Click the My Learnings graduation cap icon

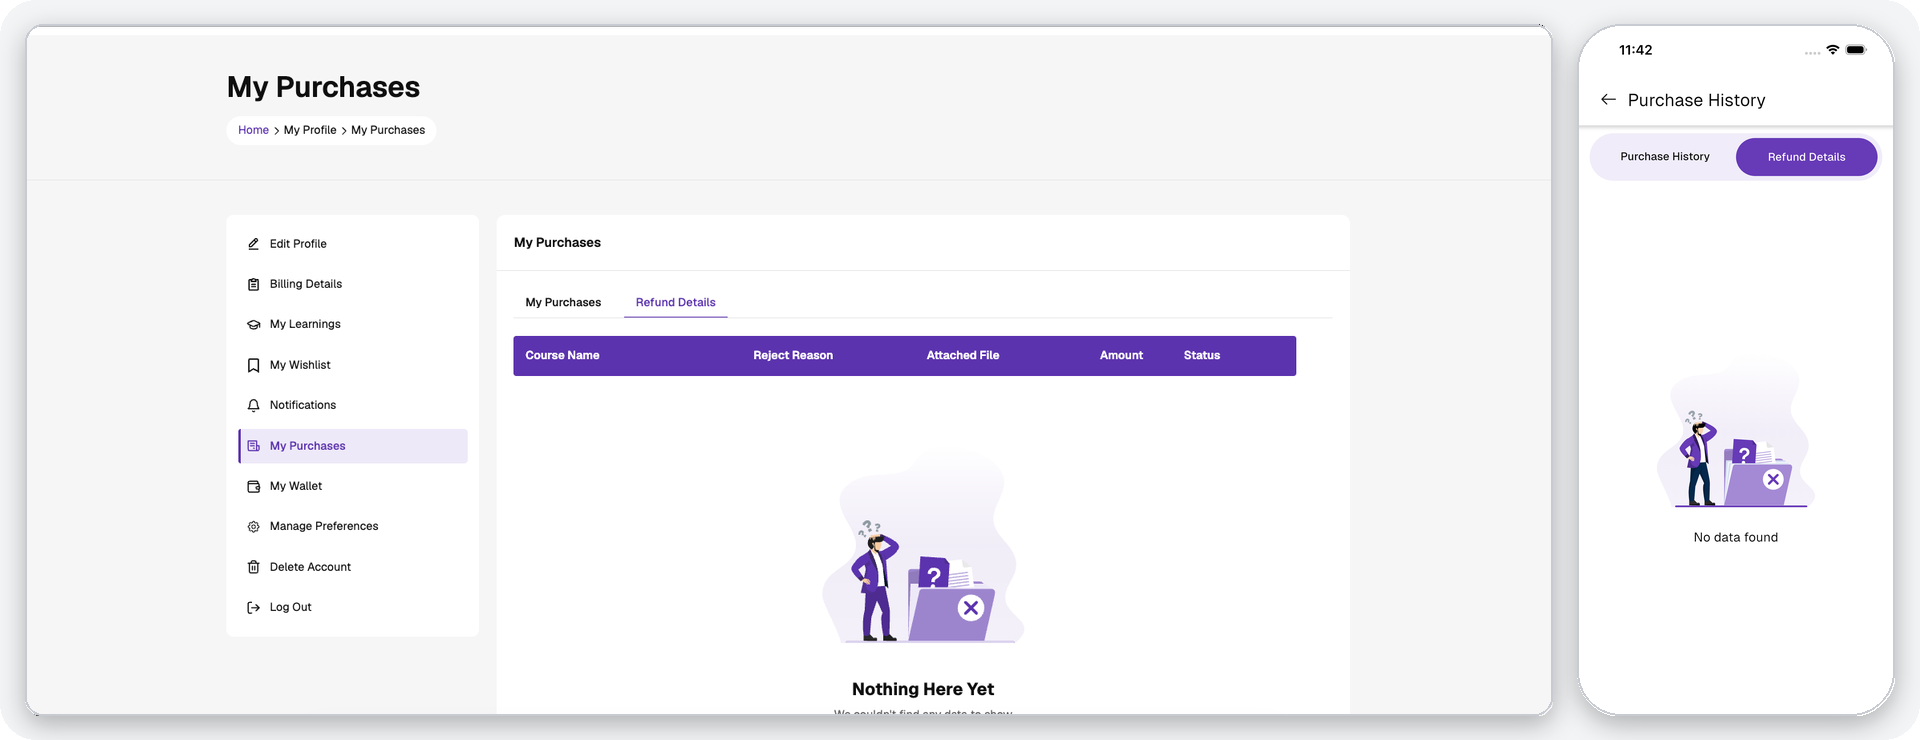[x=253, y=325]
